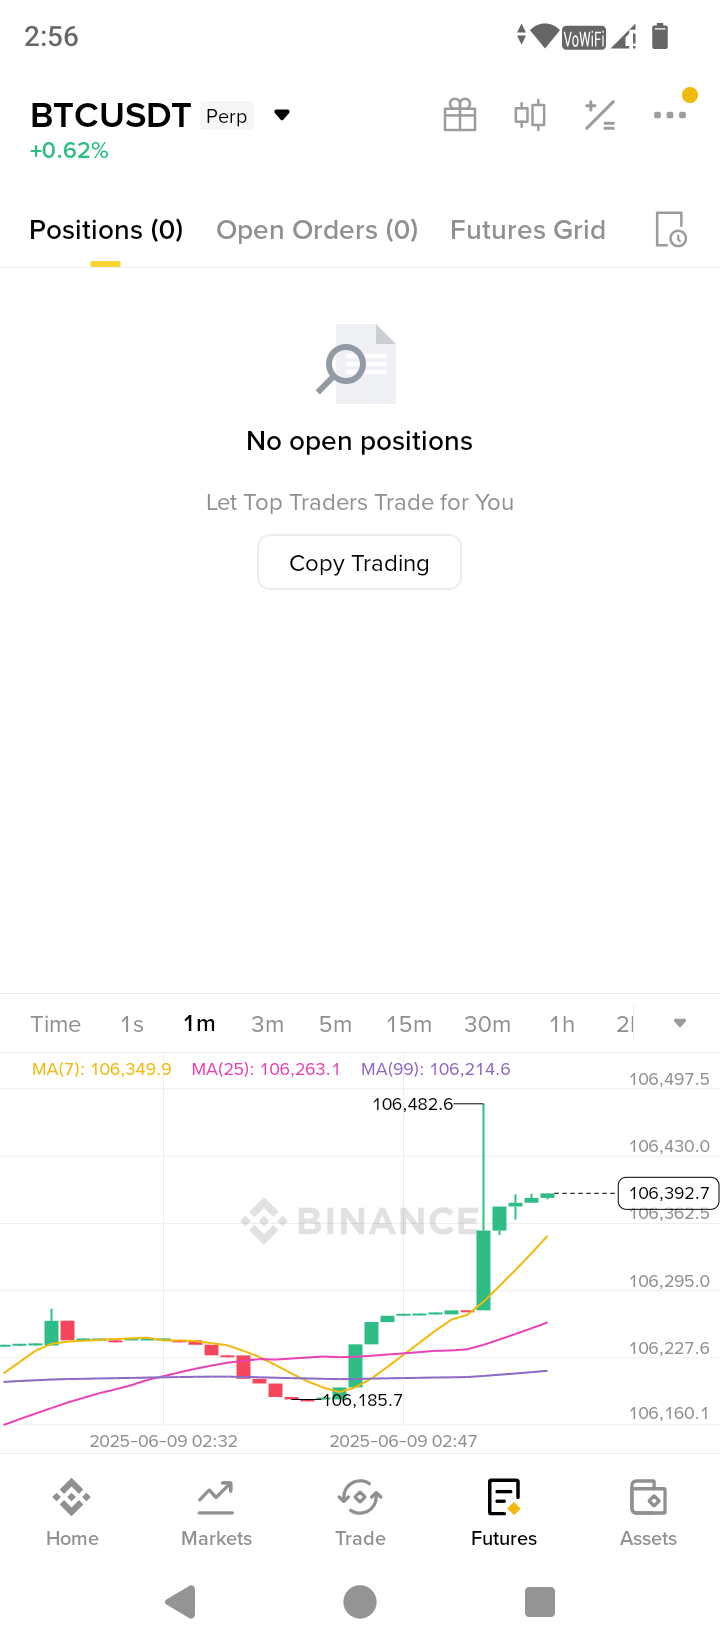Tap the Copy Trading button
Image resolution: width=720 pixels, height=1650 pixels.
[x=359, y=562]
